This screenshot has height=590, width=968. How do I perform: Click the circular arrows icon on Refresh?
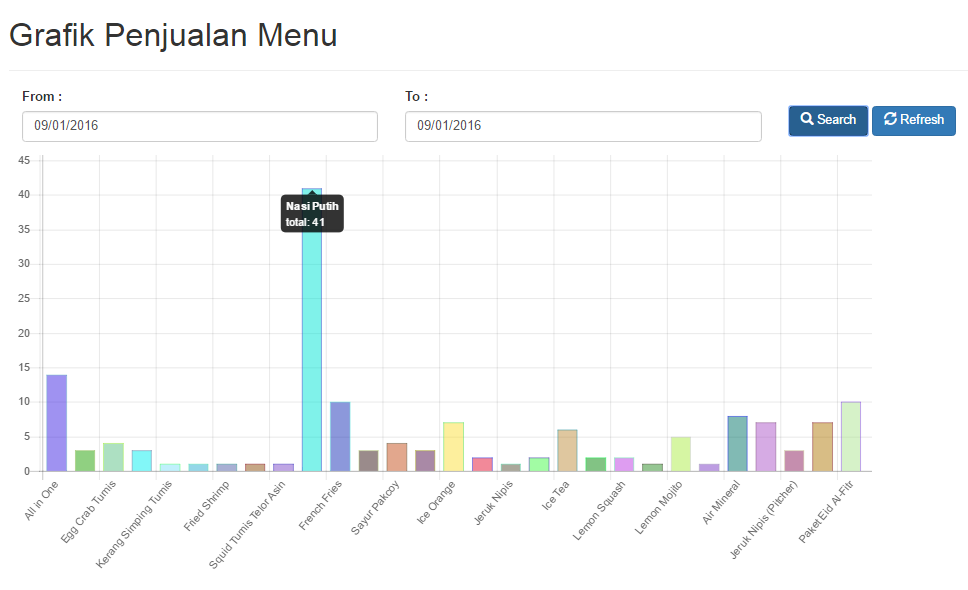(890, 119)
